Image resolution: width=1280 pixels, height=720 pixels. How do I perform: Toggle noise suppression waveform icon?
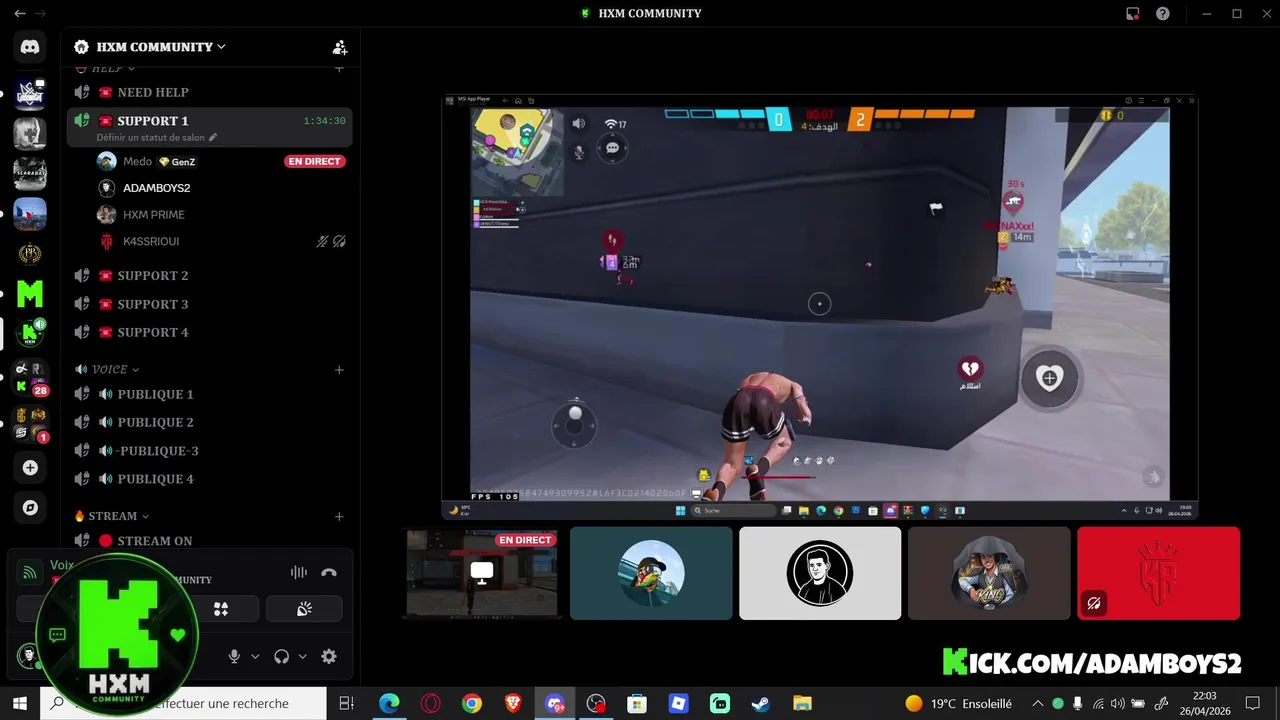coord(298,573)
